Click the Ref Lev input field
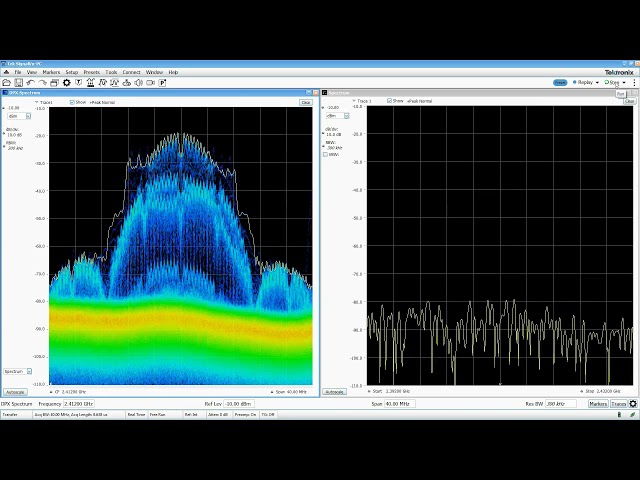Image resolution: width=640 pixels, height=480 pixels. (239, 404)
